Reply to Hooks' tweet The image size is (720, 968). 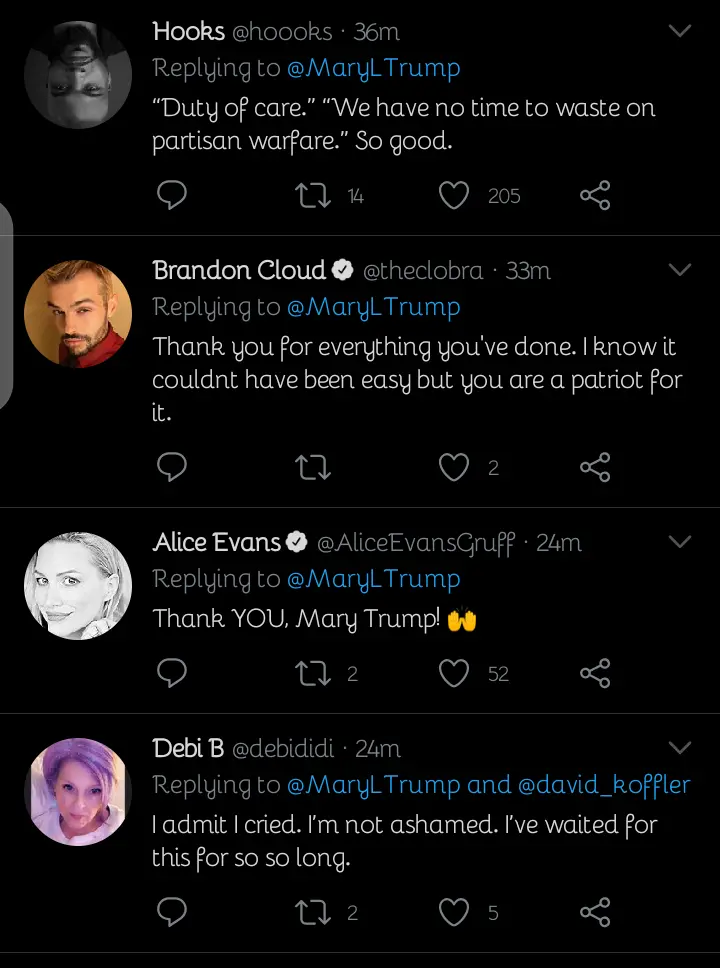(x=173, y=195)
